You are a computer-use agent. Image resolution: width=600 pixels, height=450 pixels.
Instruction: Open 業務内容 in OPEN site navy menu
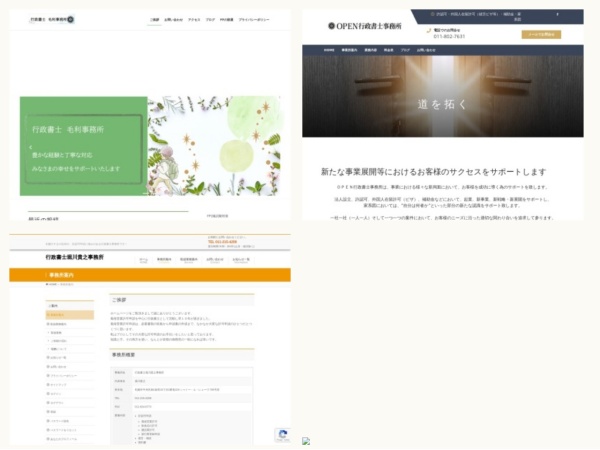(x=370, y=50)
